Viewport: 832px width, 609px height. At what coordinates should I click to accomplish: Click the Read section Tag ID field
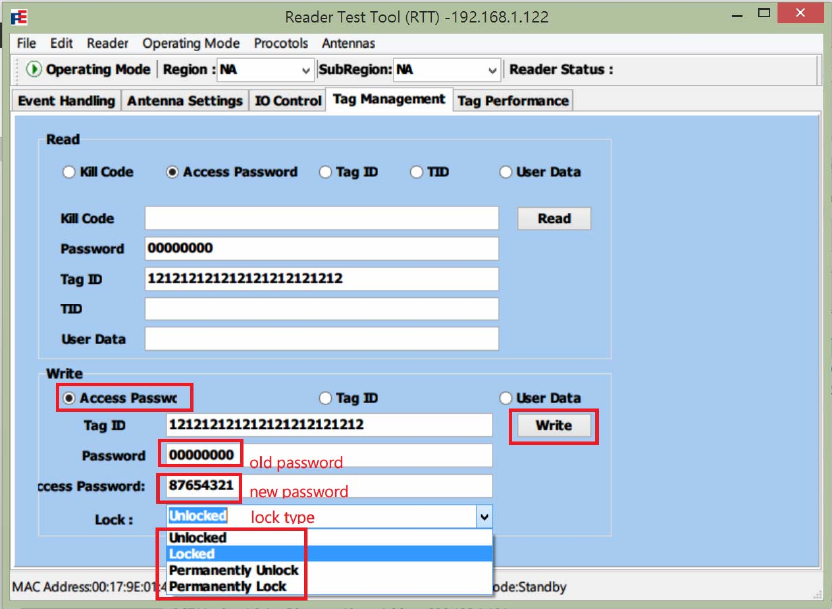tap(322, 279)
